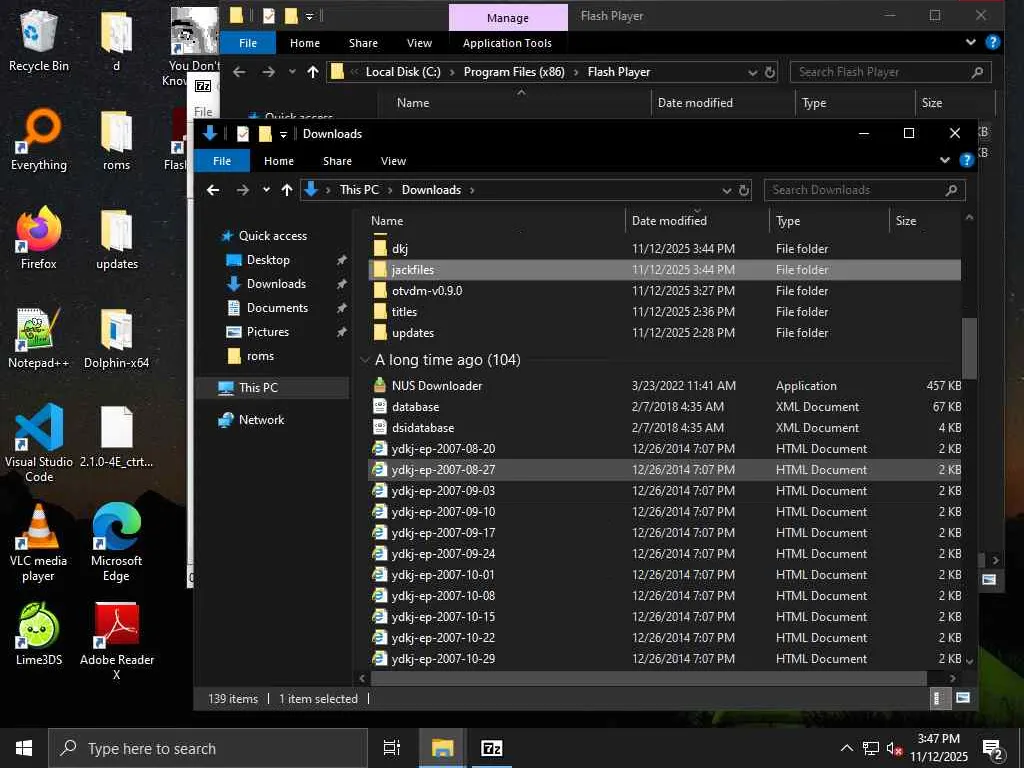
Task: Click the muted volume tray icon
Action: click(x=894, y=749)
